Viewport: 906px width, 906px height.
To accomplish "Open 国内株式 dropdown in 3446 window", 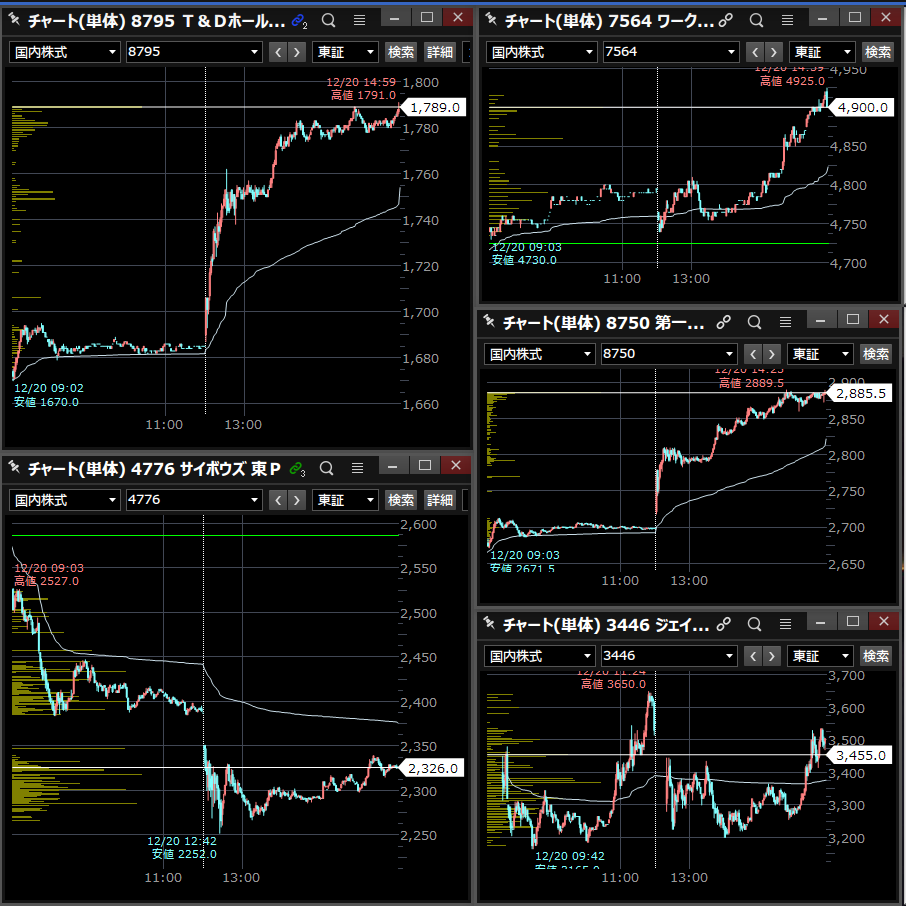I will click(x=540, y=656).
